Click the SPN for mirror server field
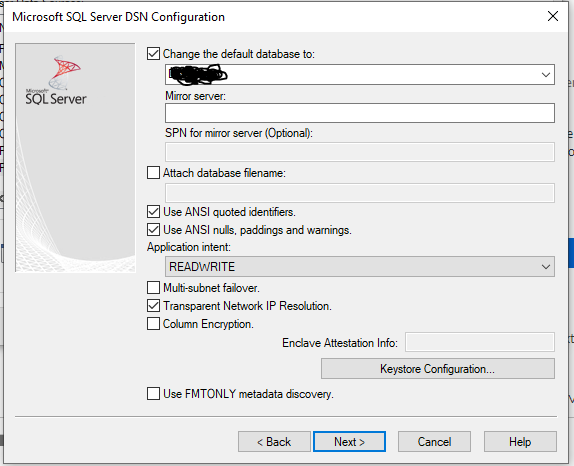Viewport: 574px width, 466px height. click(359, 152)
